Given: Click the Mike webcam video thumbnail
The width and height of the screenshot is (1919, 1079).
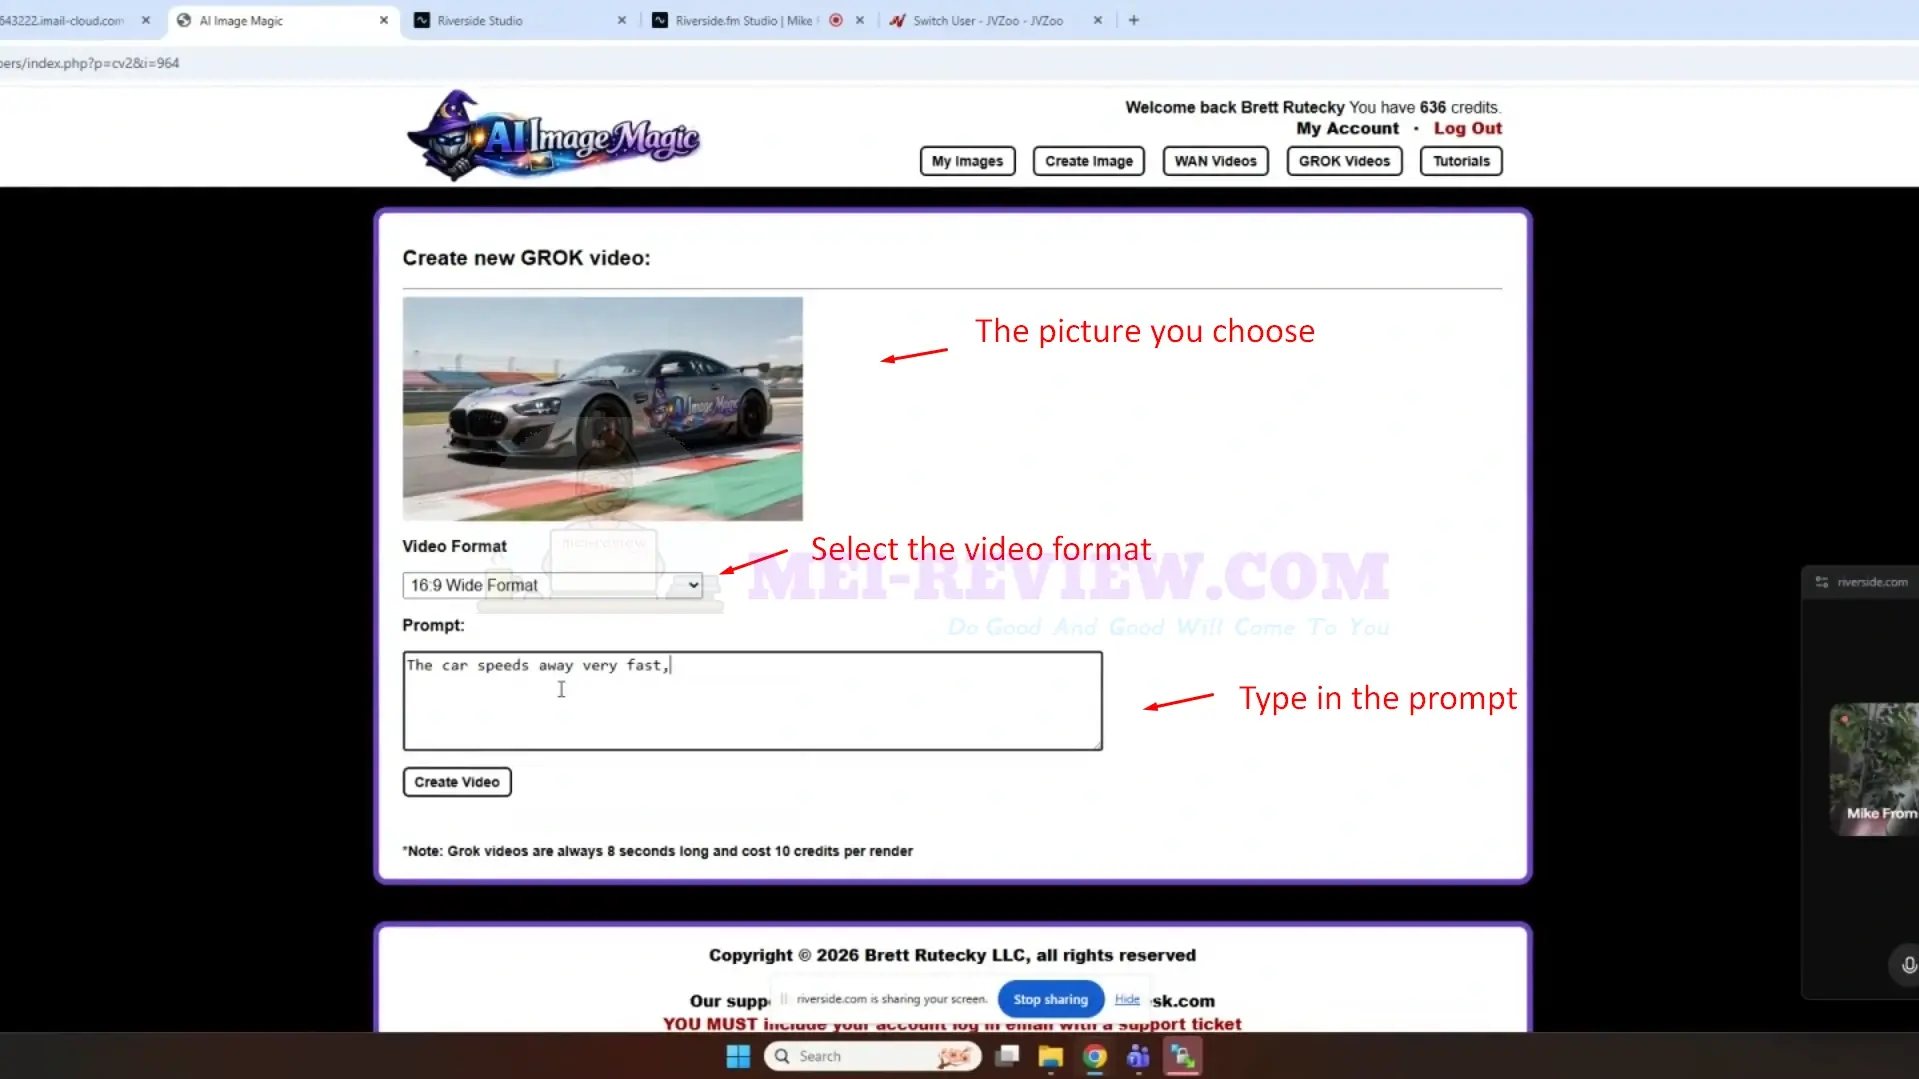Looking at the screenshot, I should pos(1874,769).
